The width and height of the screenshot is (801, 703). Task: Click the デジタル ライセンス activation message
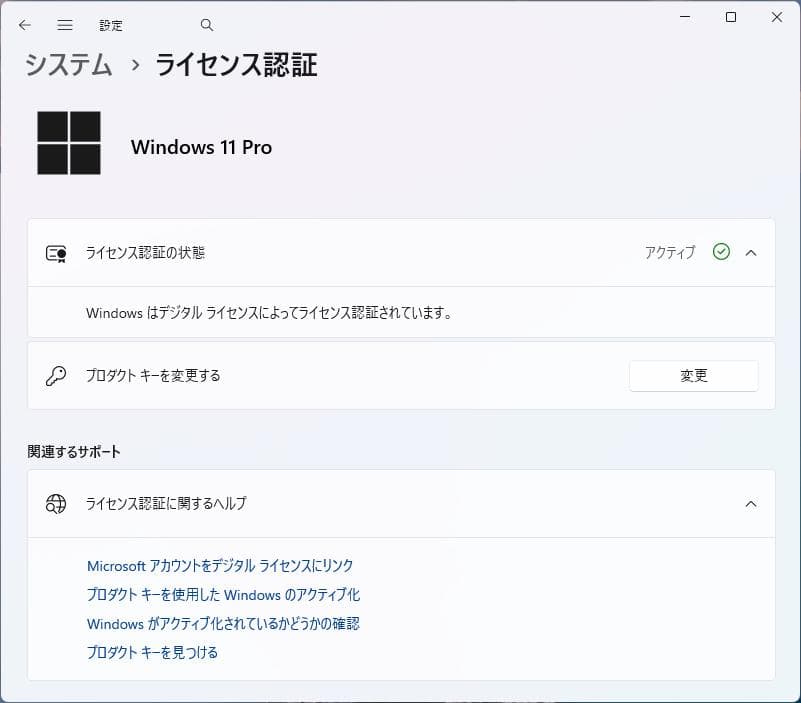(x=269, y=313)
